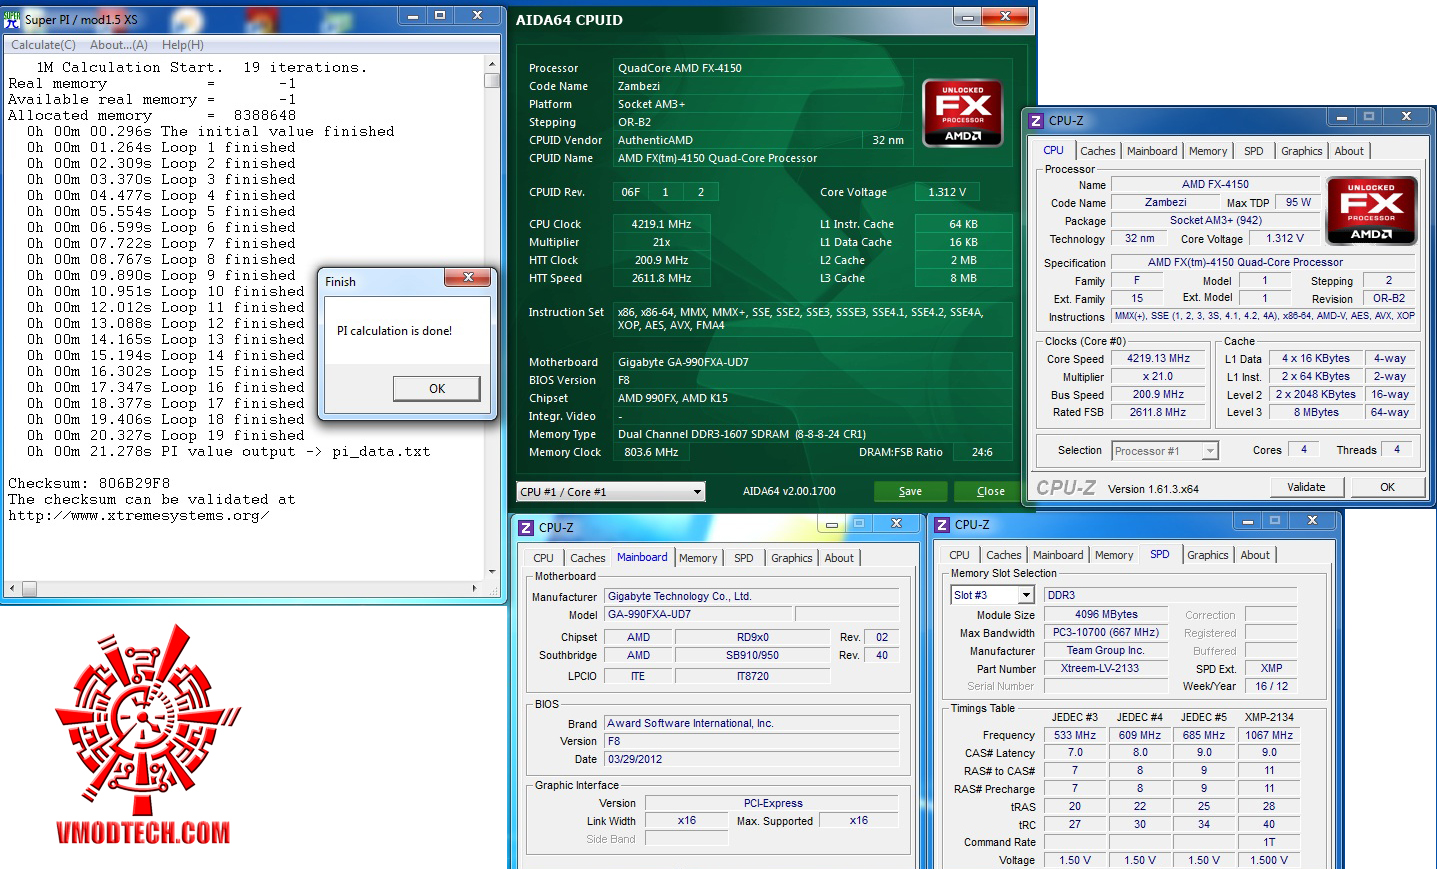Viewport: 1437px width, 869px height.
Task: Click Super PI horizontal scrollbar left arrow
Action: [x=12, y=588]
